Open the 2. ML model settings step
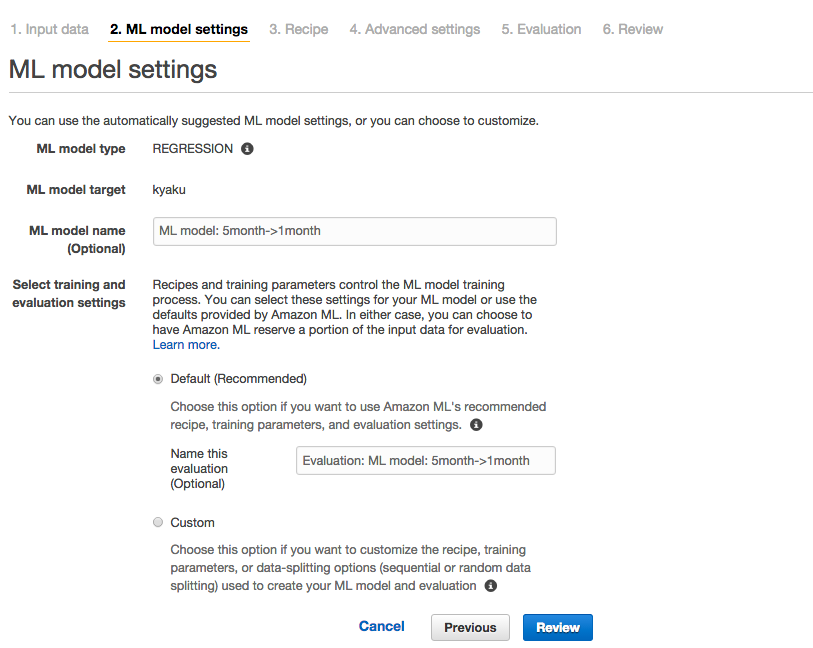Image resolution: width=813 pixels, height=648 pixels. 179,29
